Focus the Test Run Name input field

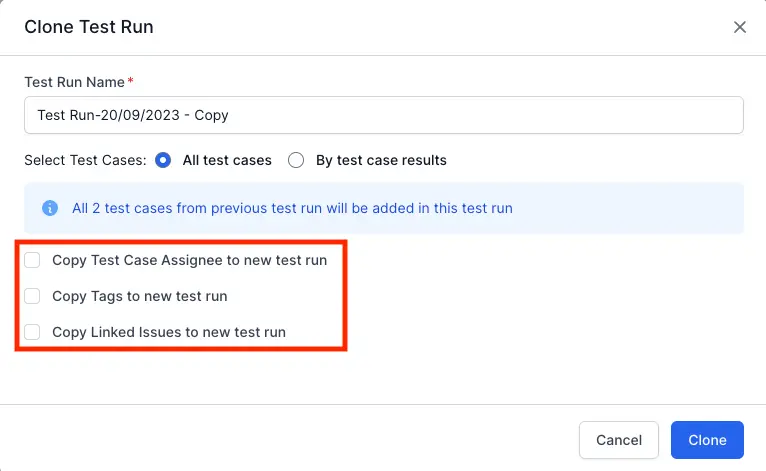point(383,115)
